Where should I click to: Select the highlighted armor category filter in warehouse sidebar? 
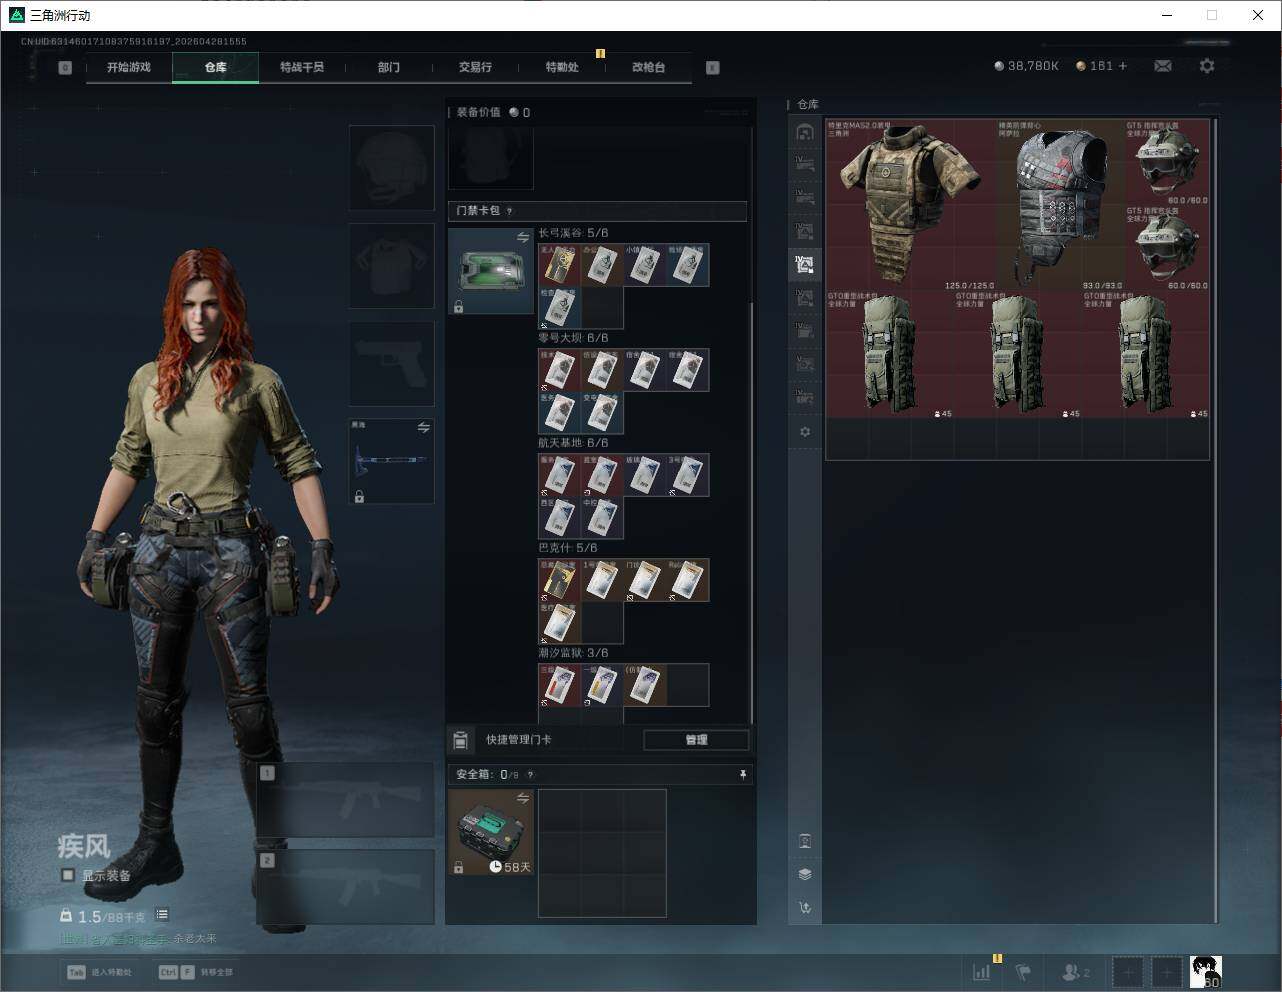click(805, 264)
